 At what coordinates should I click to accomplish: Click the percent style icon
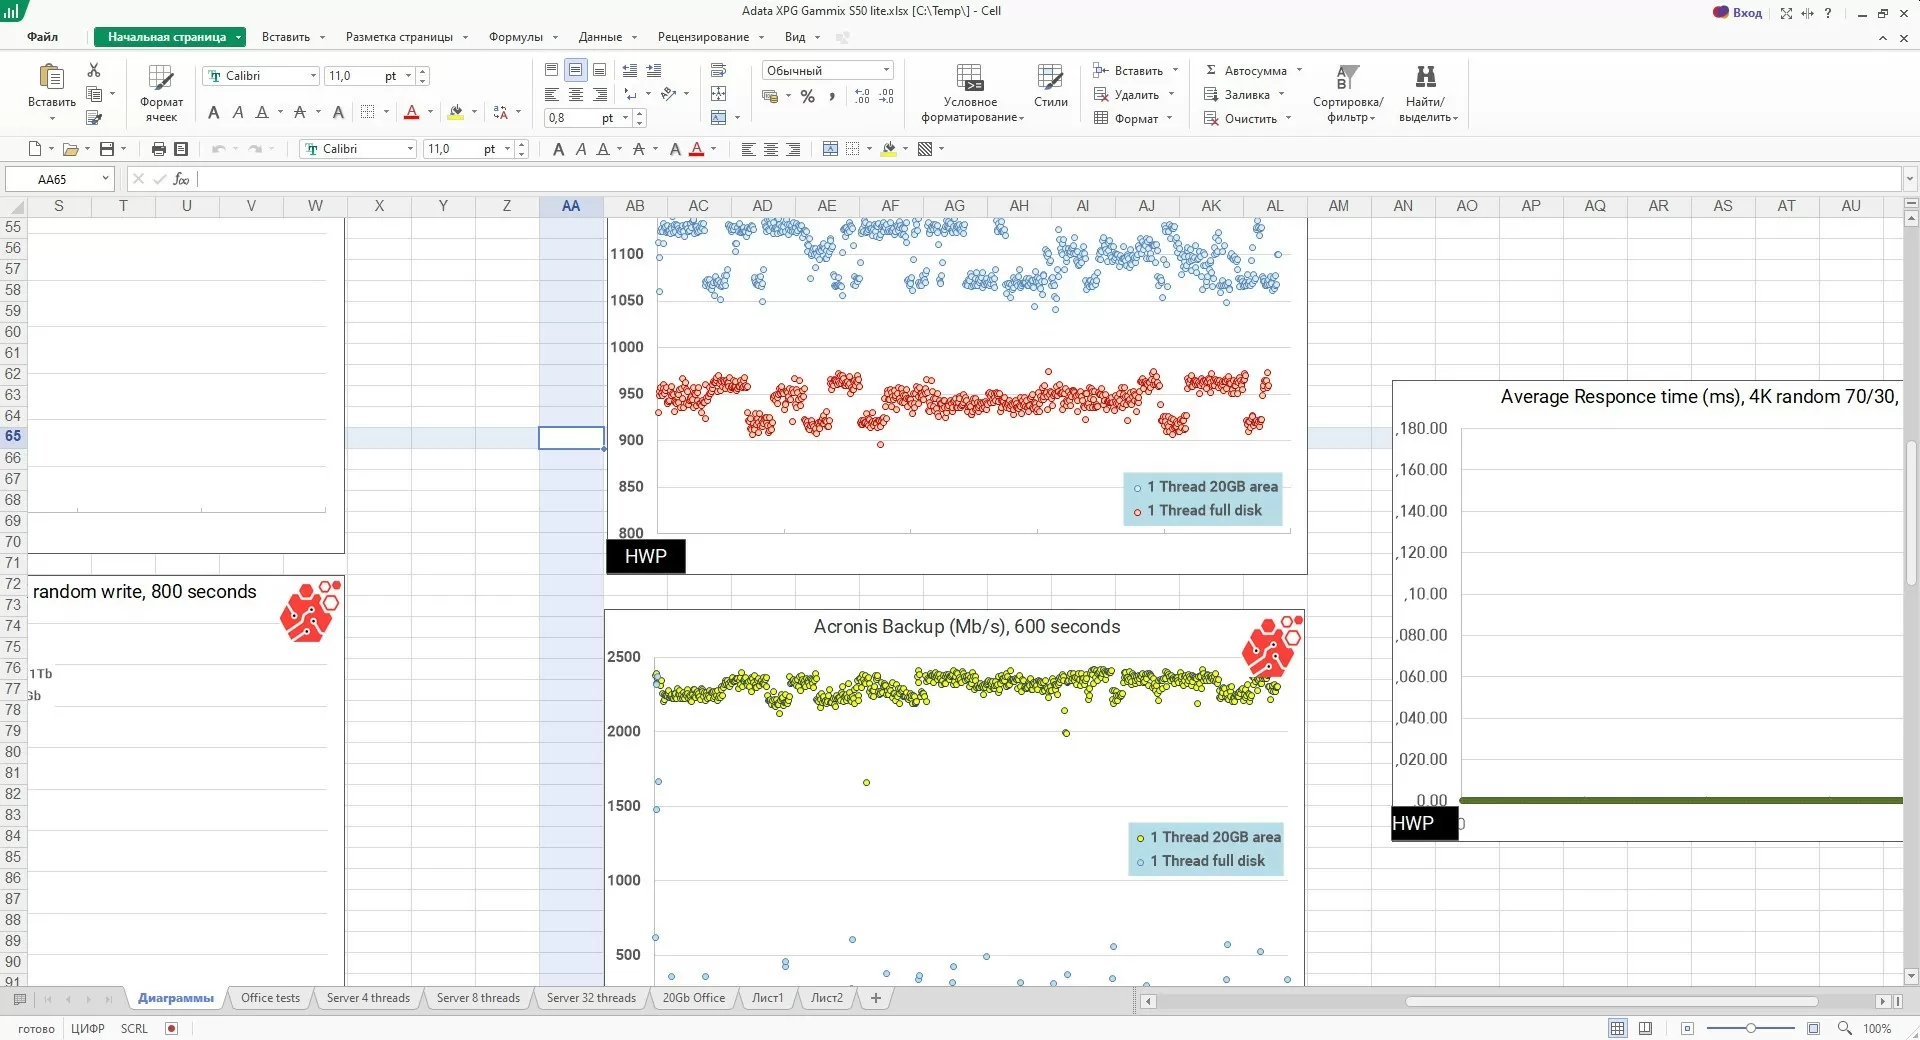[x=807, y=97]
